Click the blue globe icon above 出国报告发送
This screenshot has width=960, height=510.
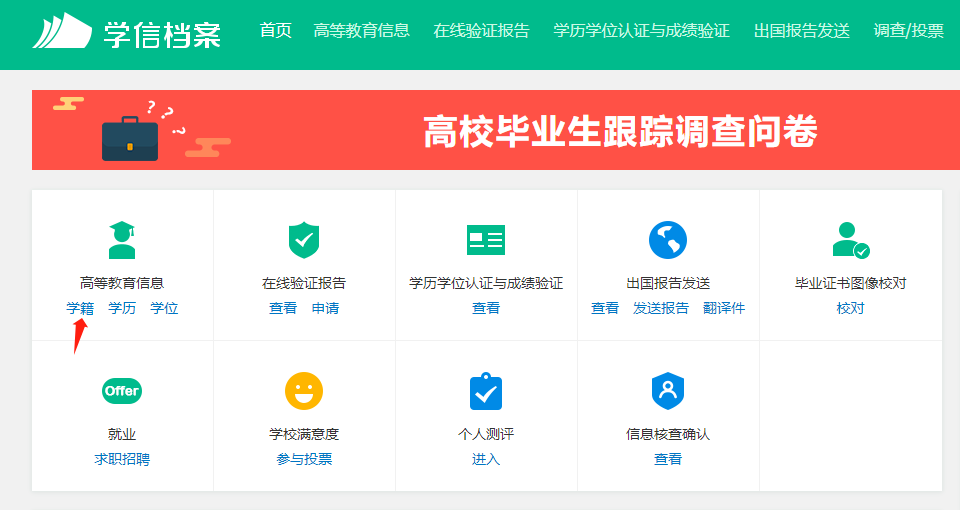pos(668,240)
